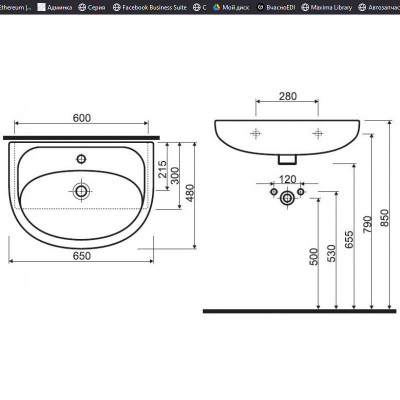Open the Maxima Library bookmark
This screenshot has width=400, height=400.
click(x=326, y=7)
